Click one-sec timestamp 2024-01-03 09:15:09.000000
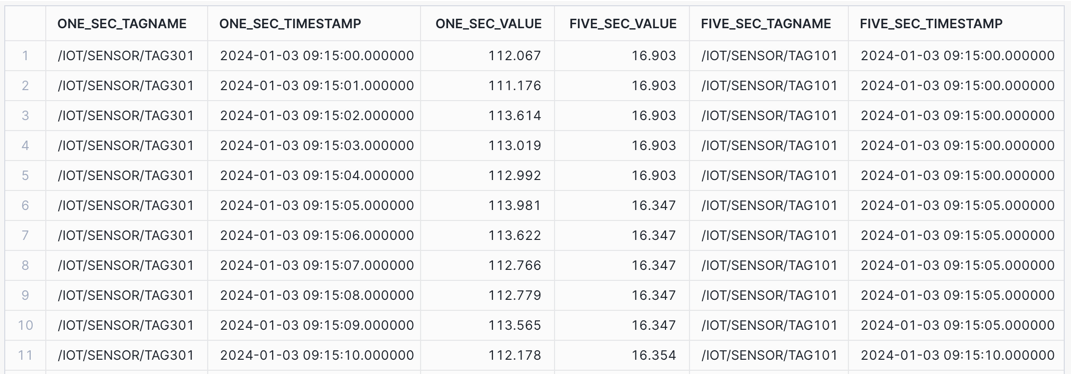The image size is (1071, 374). (314, 325)
